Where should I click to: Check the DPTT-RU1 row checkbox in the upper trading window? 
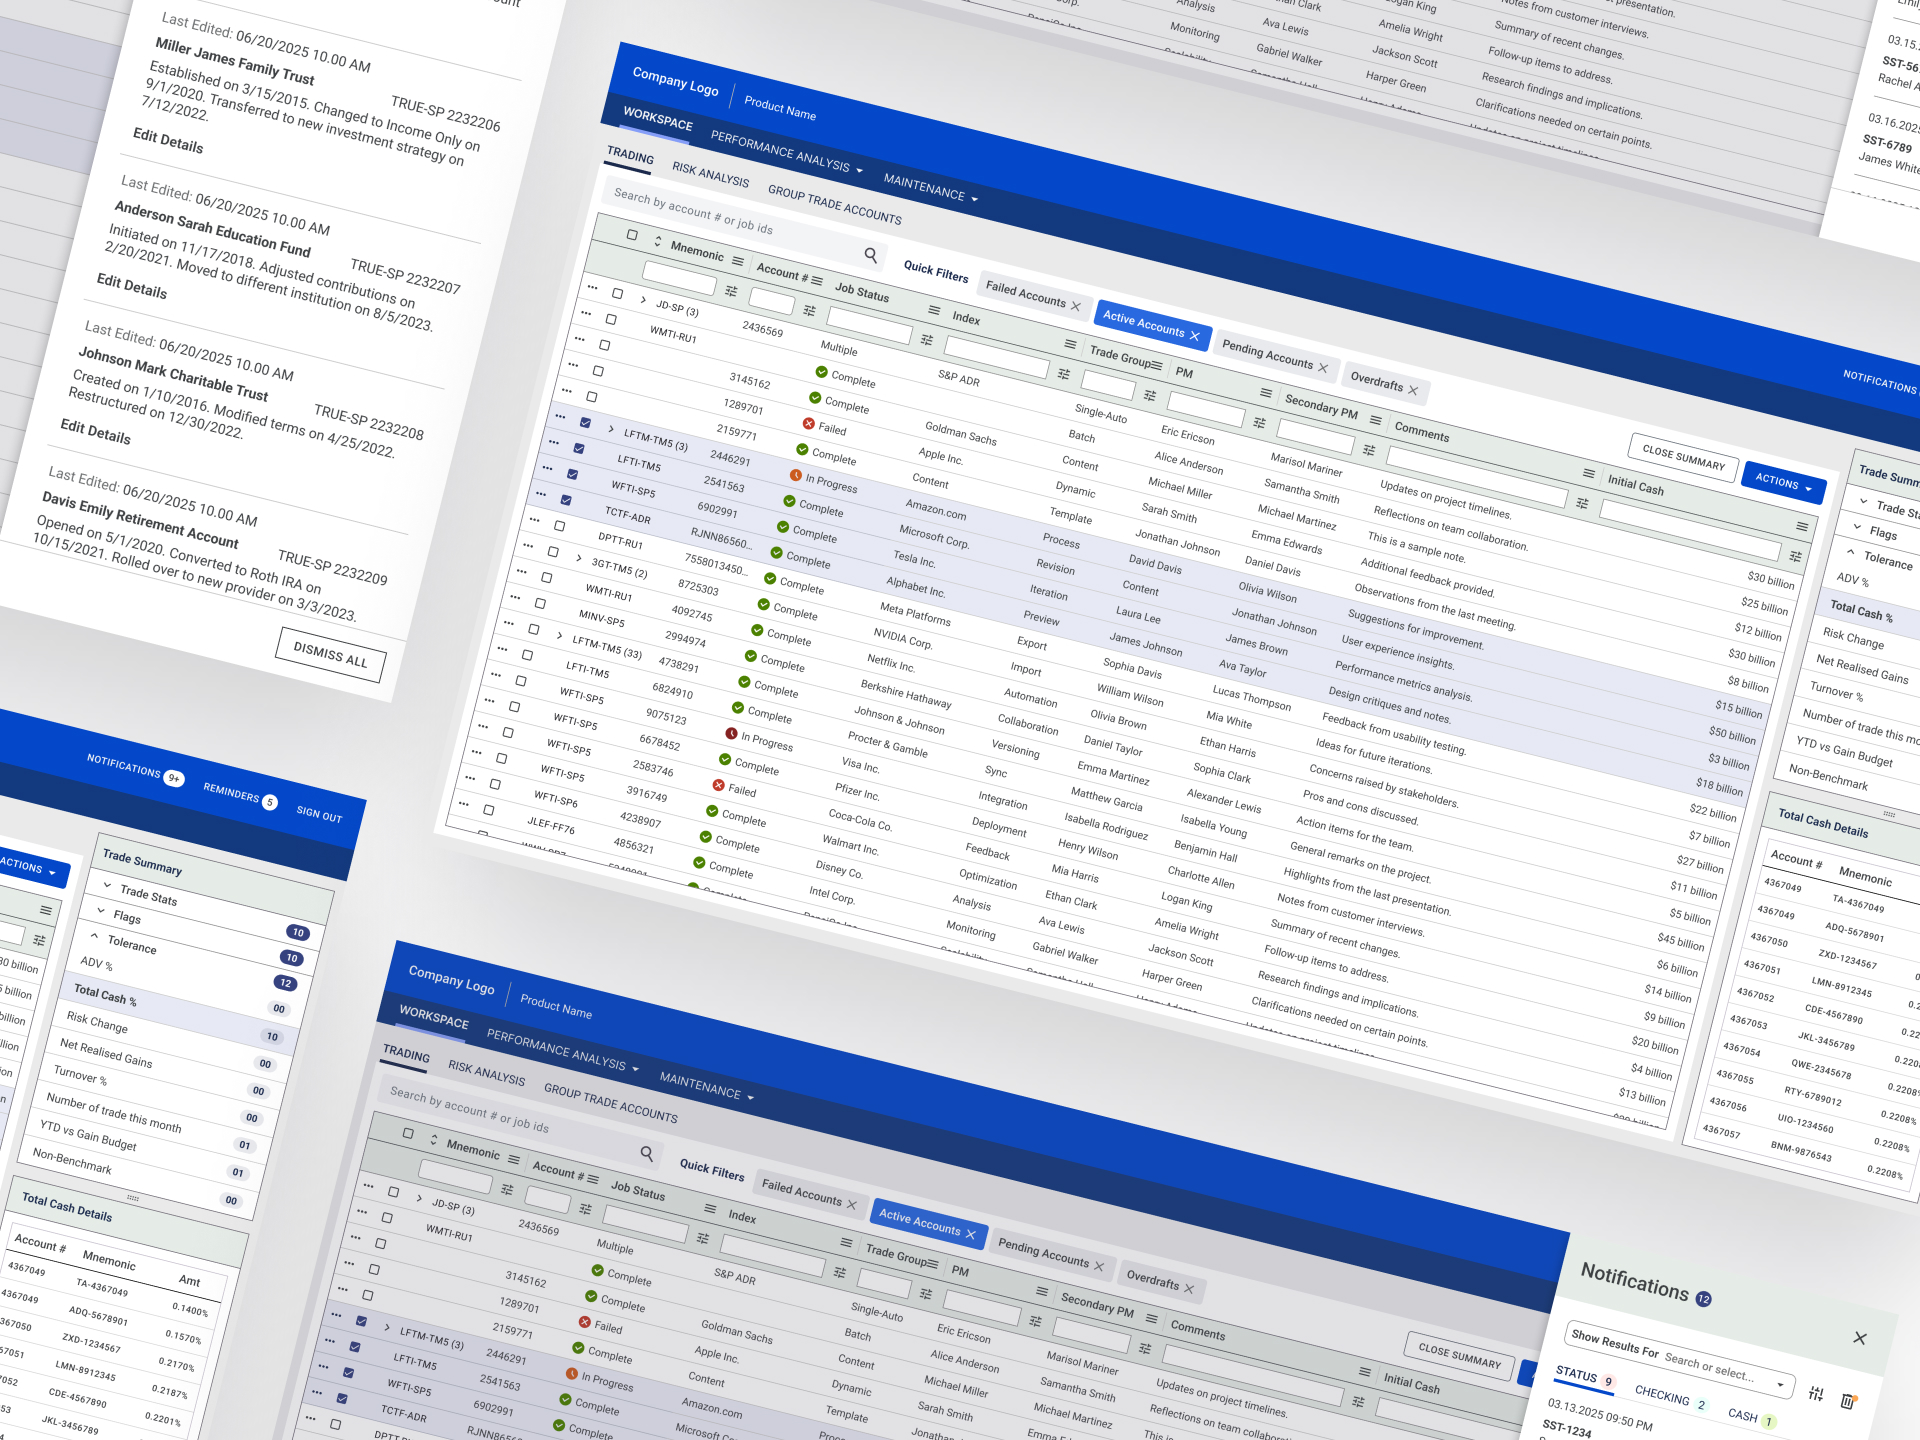[x=559, y=525]
